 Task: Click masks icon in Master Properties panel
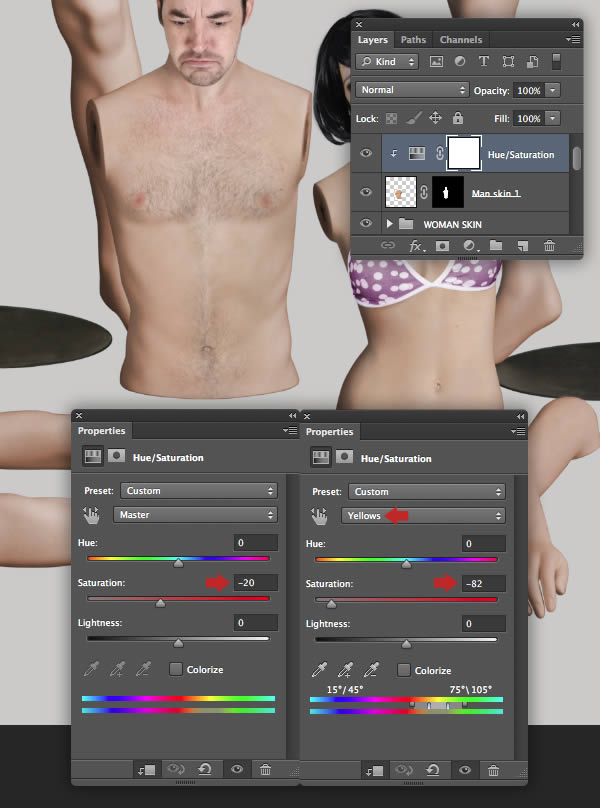(x=116, y=456)
